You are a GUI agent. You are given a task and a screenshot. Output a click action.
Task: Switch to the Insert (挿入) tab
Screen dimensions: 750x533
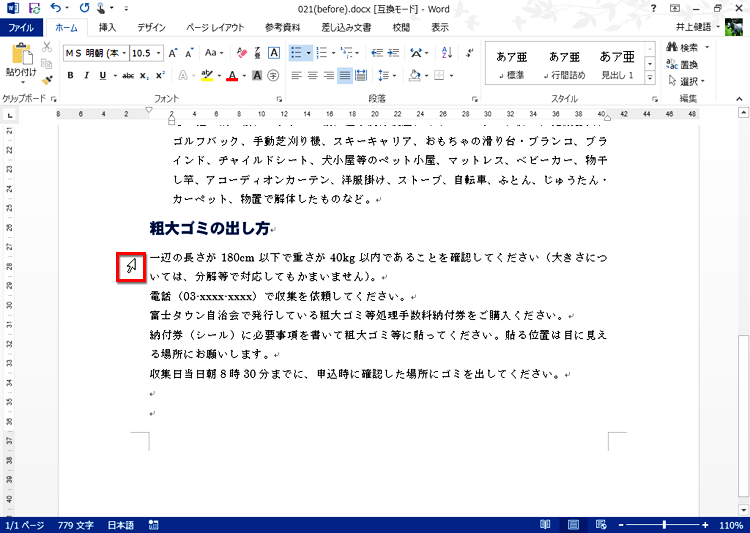click(x=107, y=27)
